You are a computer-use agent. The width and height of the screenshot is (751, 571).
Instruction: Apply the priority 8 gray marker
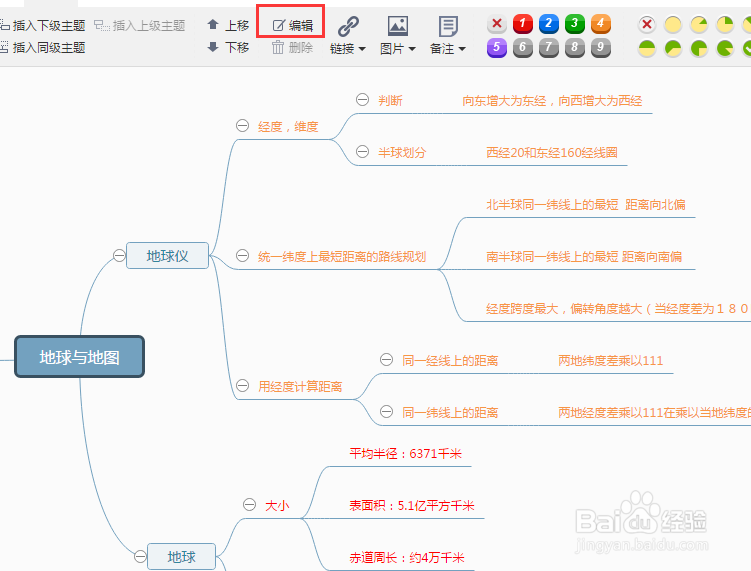[x=574, y=48]
